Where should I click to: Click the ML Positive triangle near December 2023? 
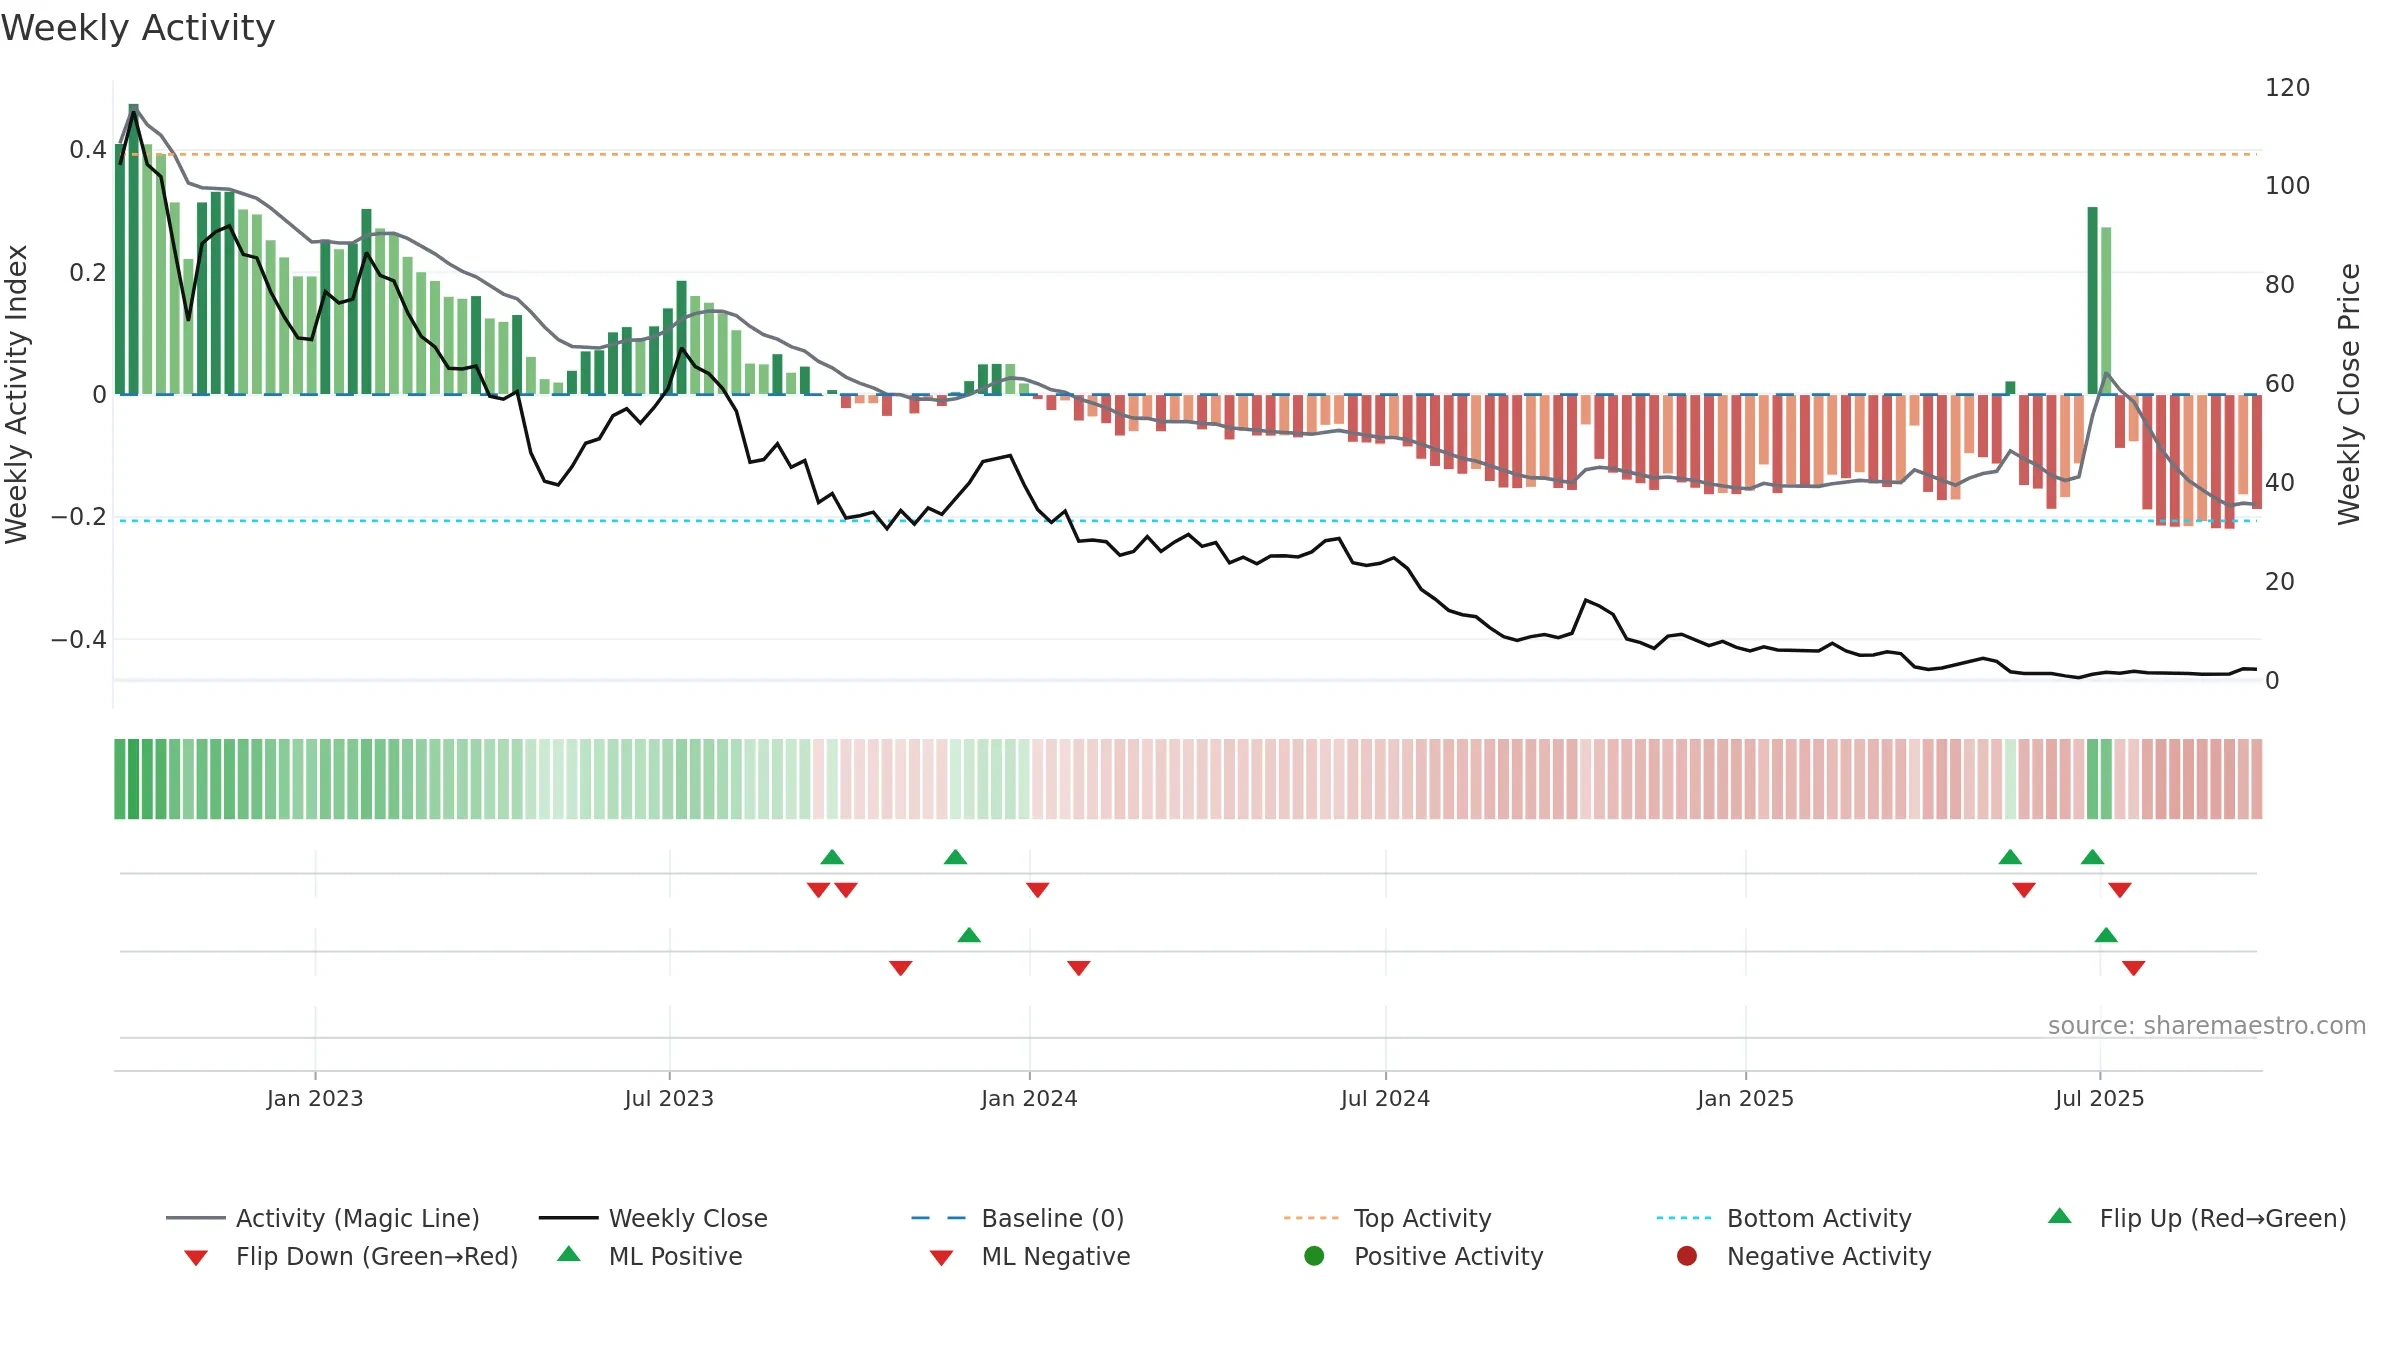pos(969,935)
